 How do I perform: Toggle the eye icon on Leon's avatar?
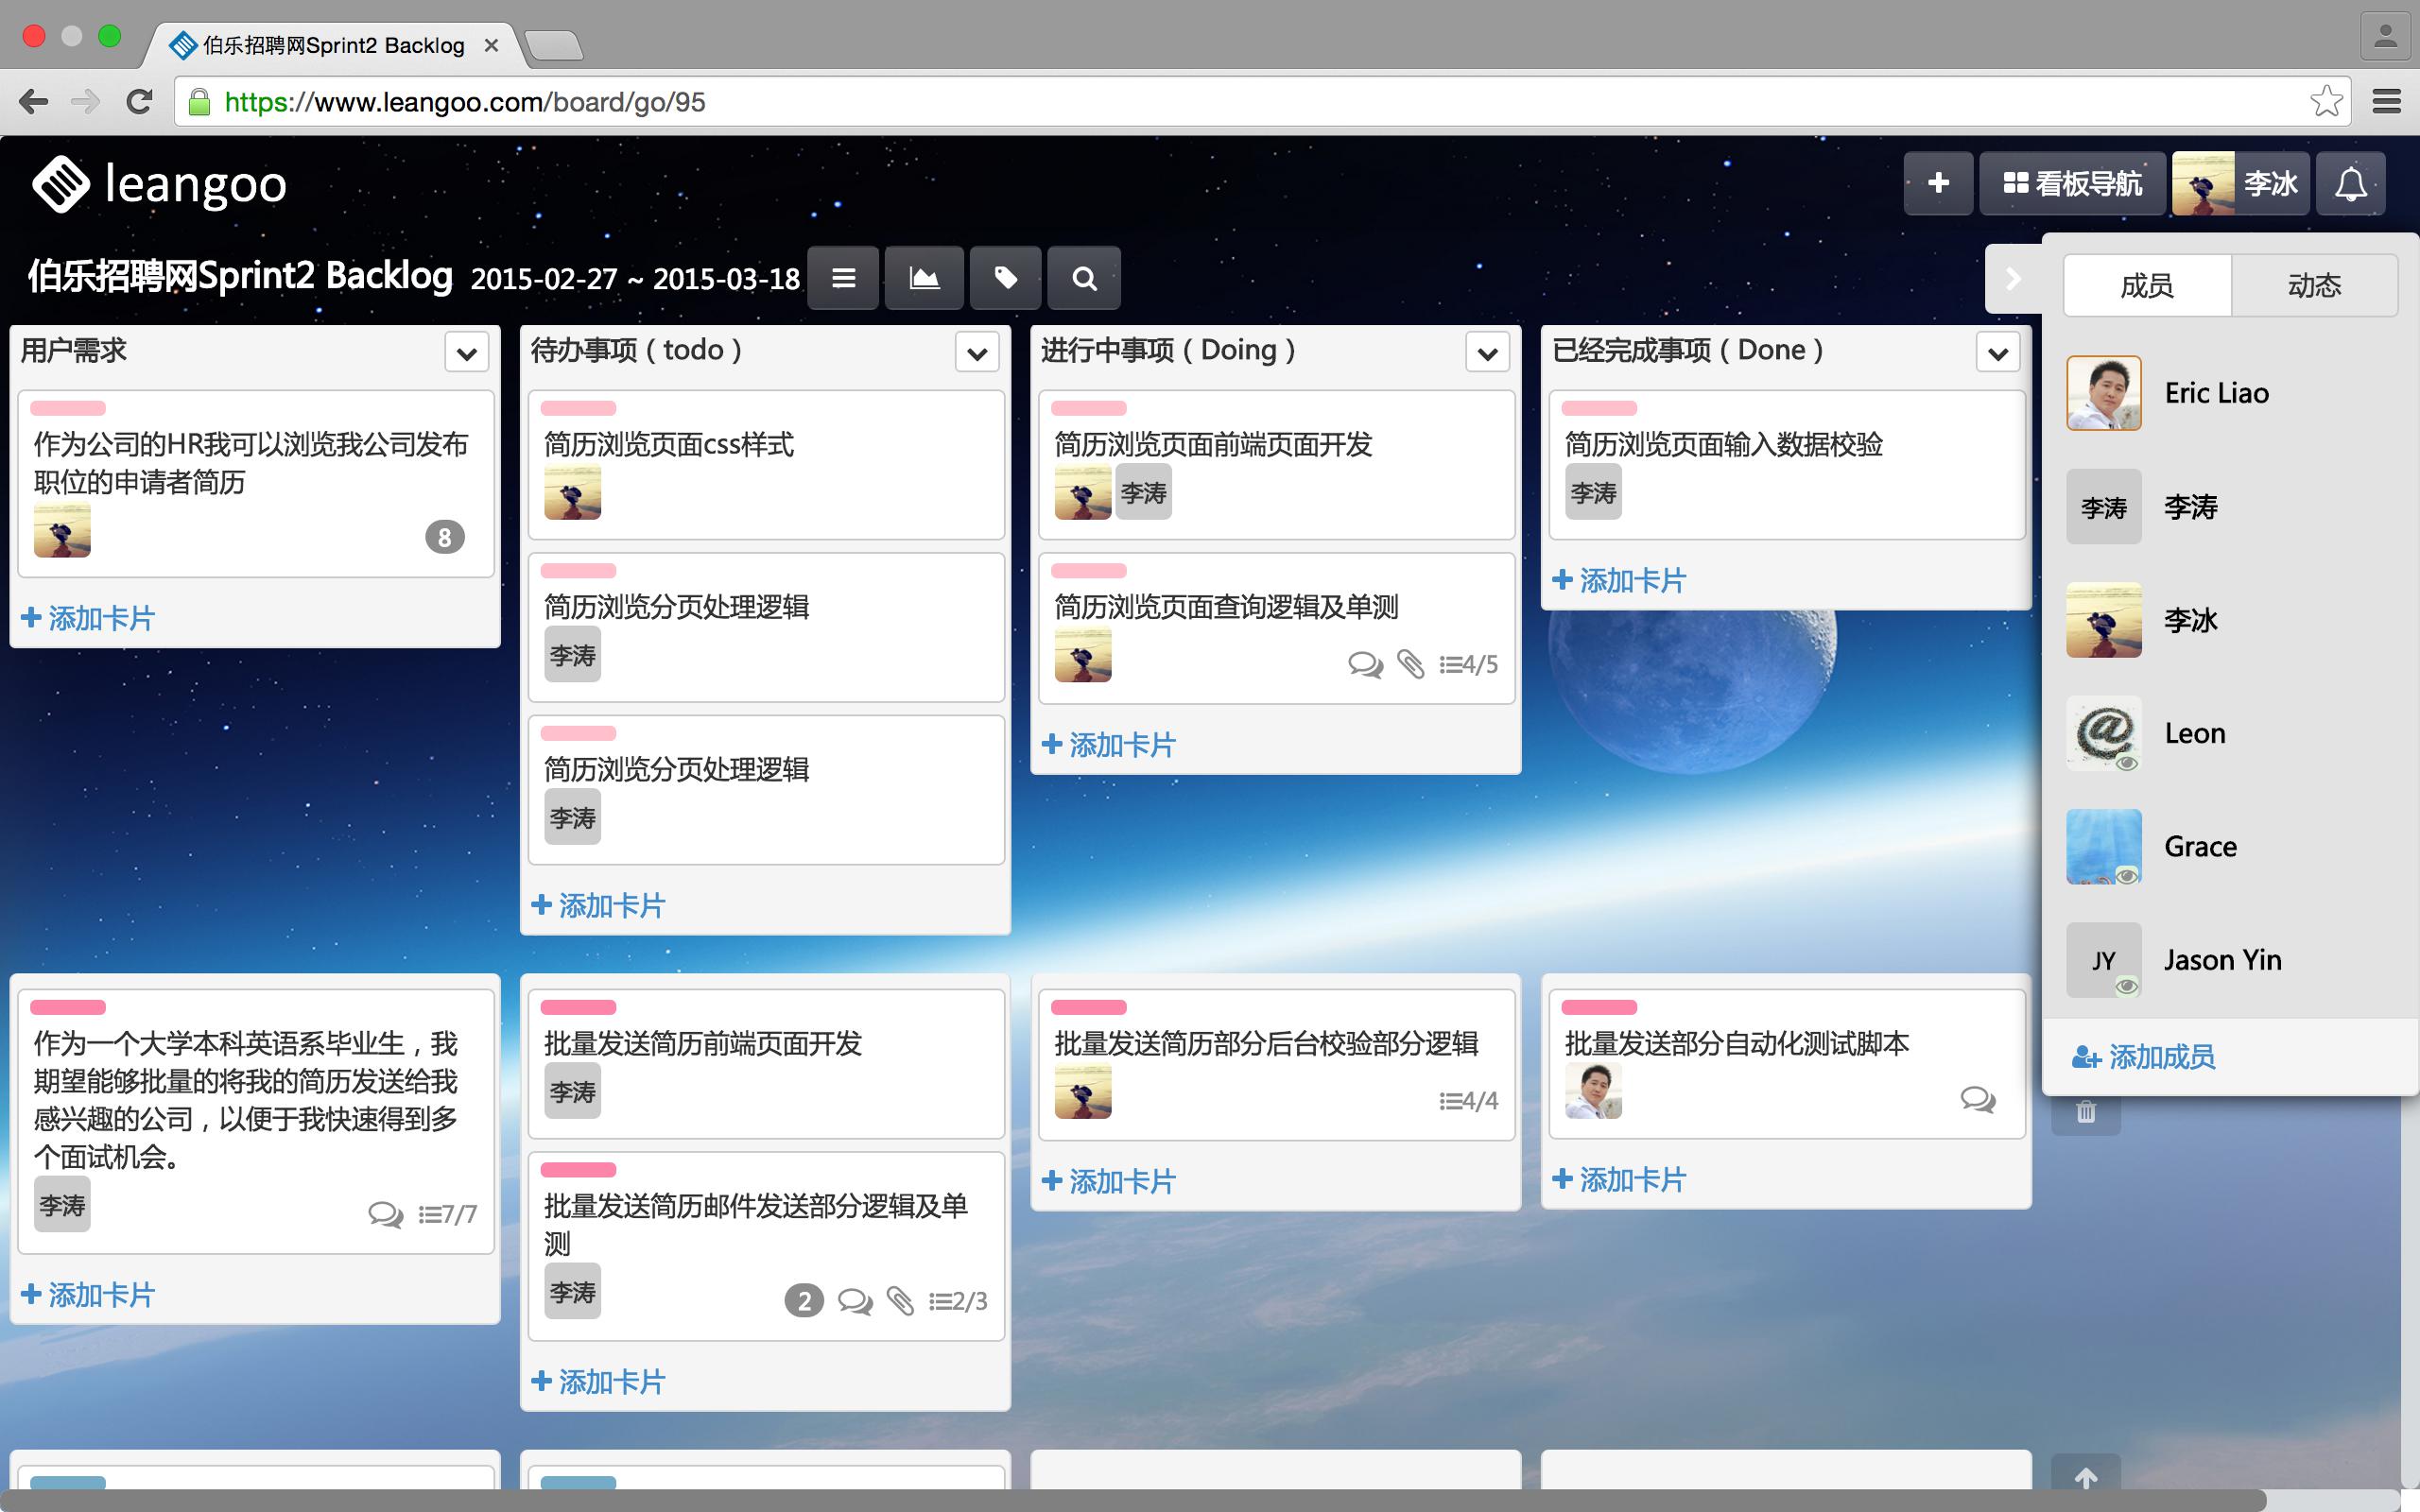[x=2127, y=763]
